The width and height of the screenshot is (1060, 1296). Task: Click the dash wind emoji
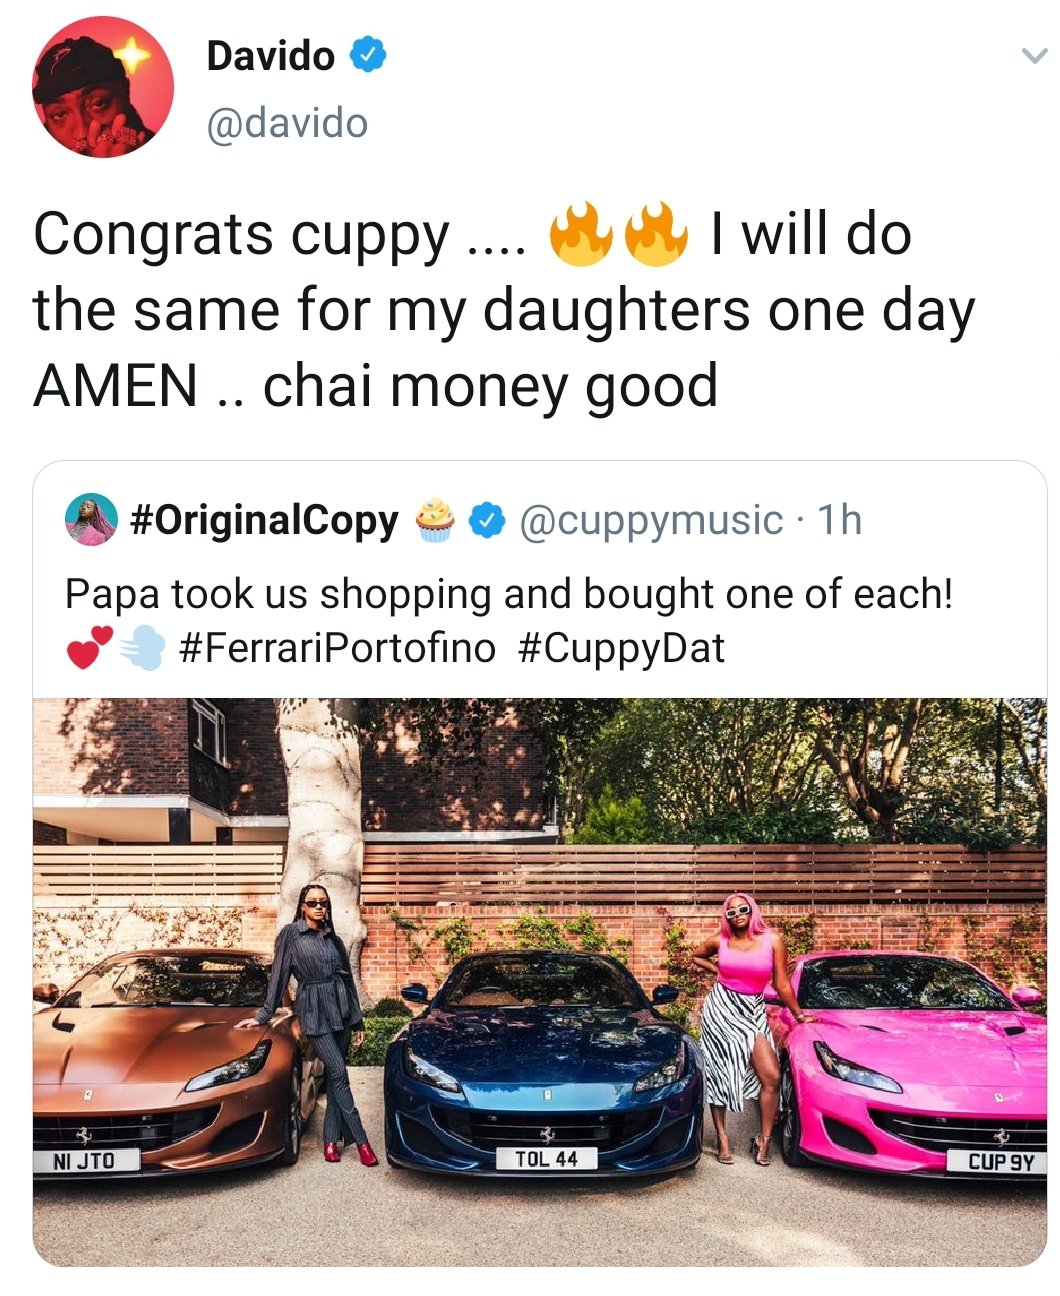(141, 648)
